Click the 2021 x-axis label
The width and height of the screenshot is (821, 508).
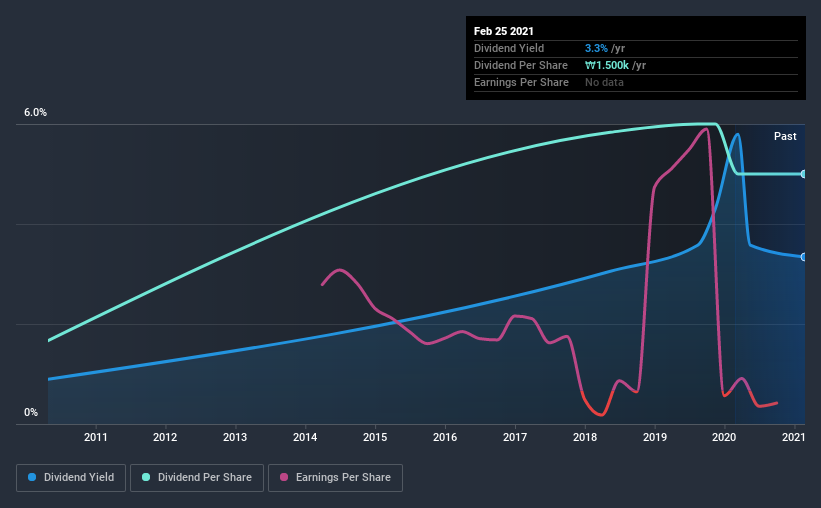(x=794, y=437)
